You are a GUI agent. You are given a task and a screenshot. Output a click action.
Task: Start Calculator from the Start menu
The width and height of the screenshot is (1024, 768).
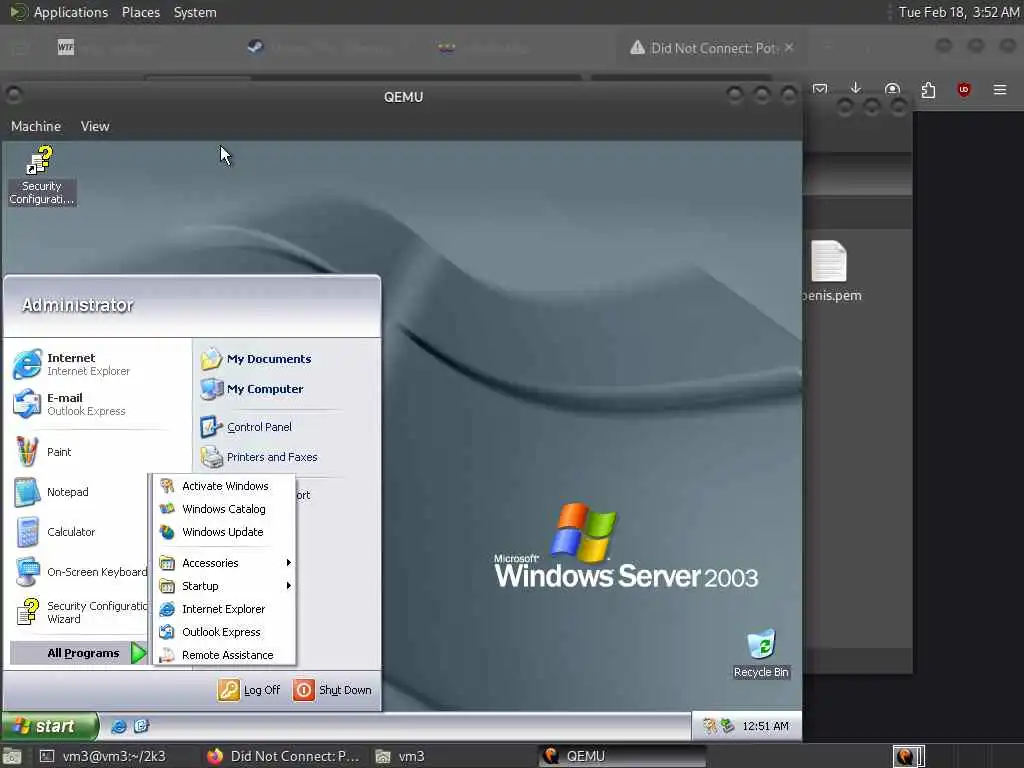pyautogui.click(x=55, y=532)
